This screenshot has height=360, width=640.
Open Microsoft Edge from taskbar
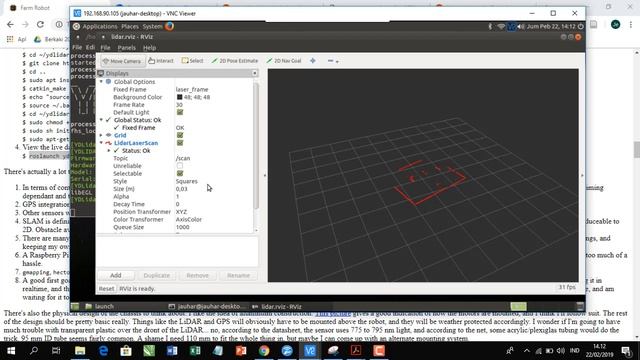pyautogui.click(x=103, y=351)
